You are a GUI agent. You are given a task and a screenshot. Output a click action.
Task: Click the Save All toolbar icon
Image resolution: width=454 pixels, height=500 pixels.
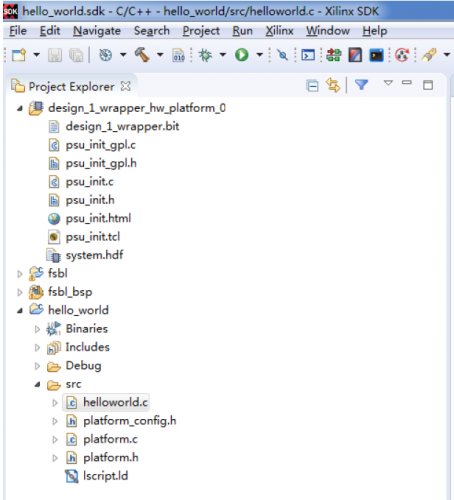(76, 55)
